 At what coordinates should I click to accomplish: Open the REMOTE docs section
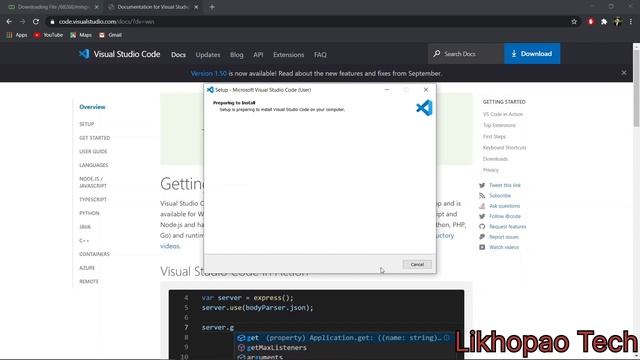[x=89, y=282]
